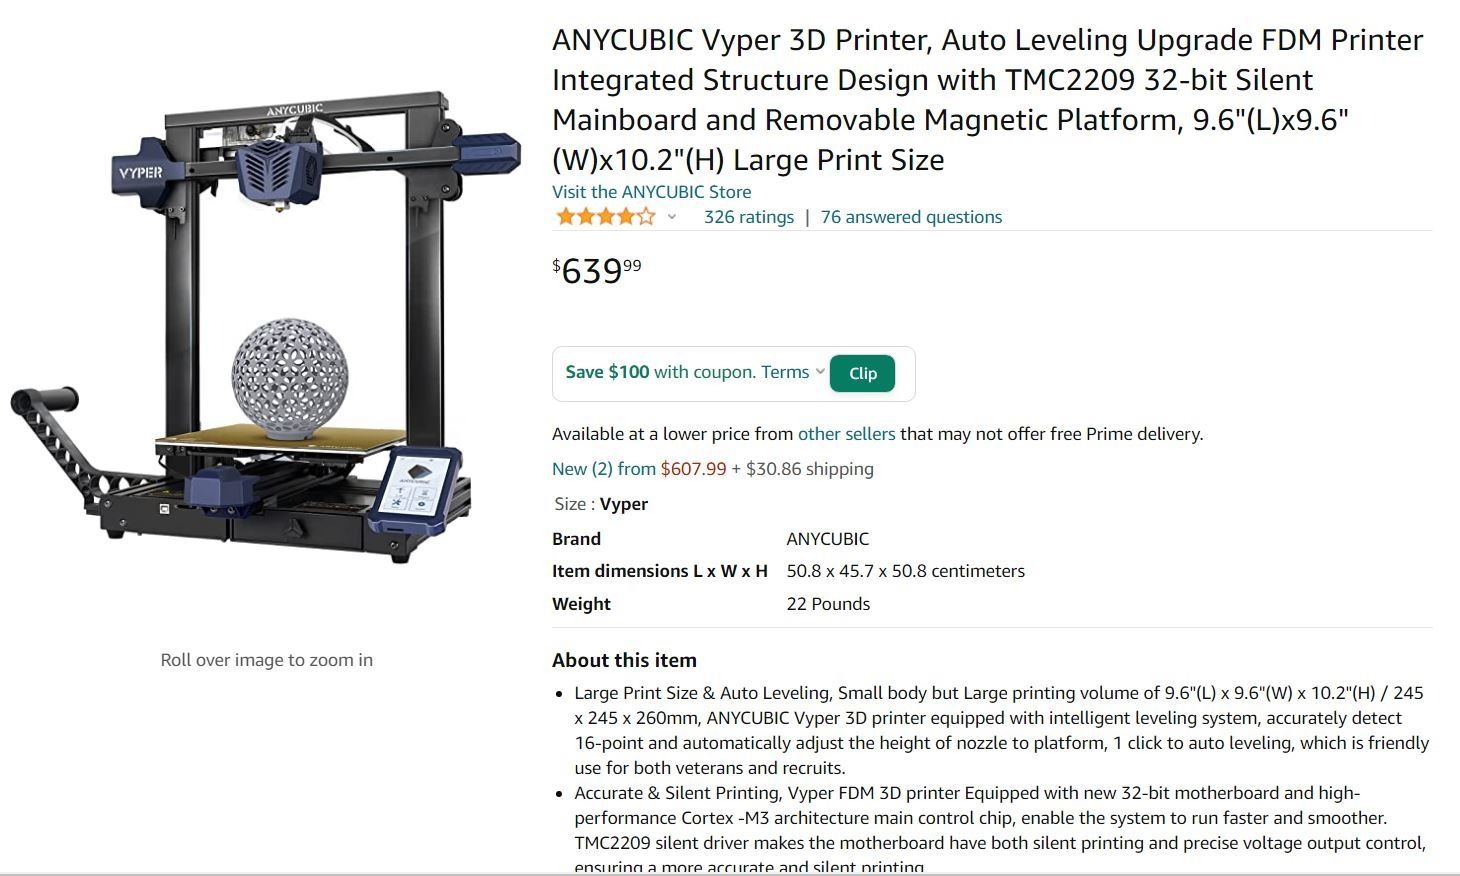
Task: Click the Terms link in coupon box
Action: 785,372
